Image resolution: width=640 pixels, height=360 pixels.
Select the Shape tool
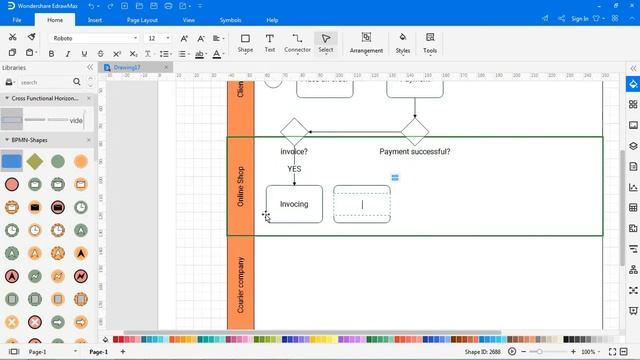click(245, 43)
